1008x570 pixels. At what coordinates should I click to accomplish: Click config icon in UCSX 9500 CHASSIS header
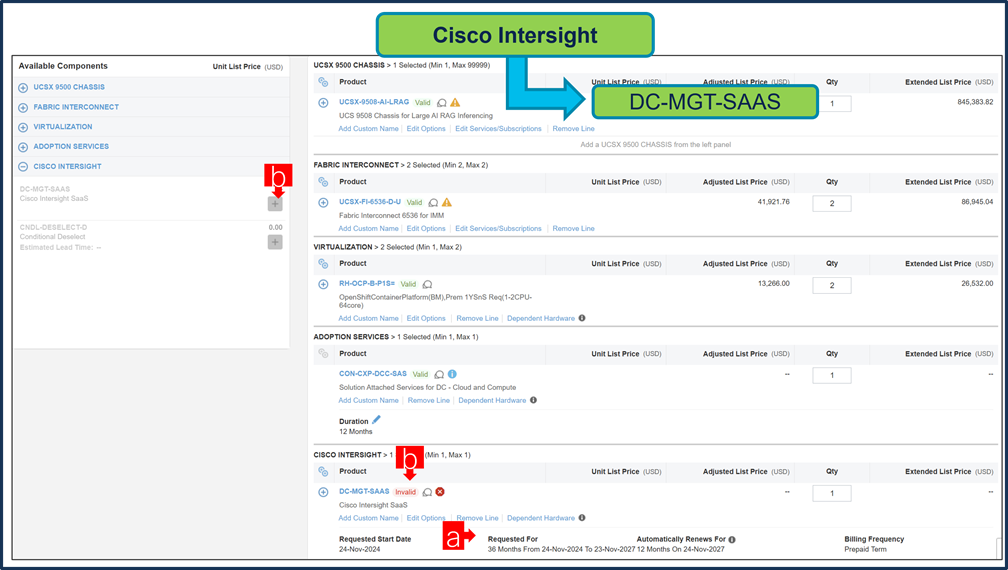tap(323, 82)
